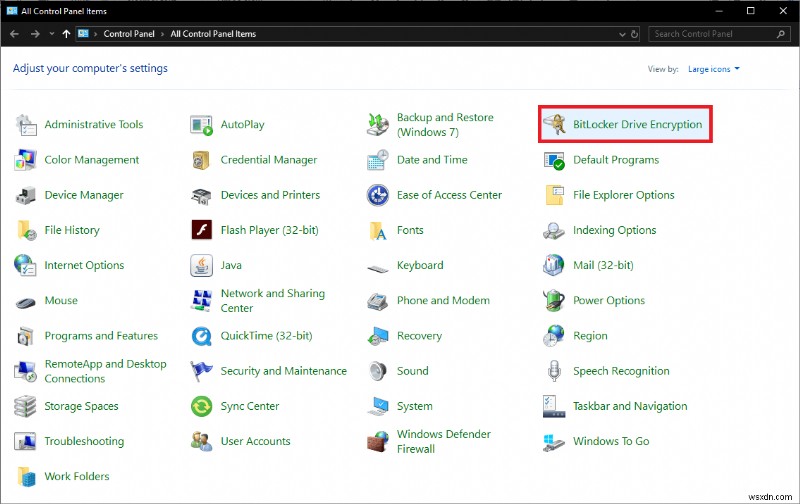Click the Keyboard icon
Image resolution: width=800 pixels, height=504 pixels.
click(378, 268)
